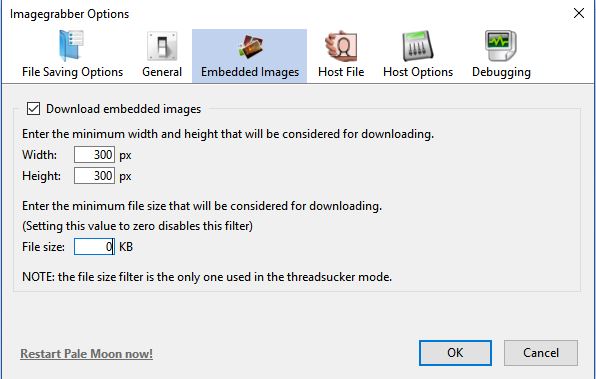
Task: Dismiss the dialog with Cancel
Action: 541,353
